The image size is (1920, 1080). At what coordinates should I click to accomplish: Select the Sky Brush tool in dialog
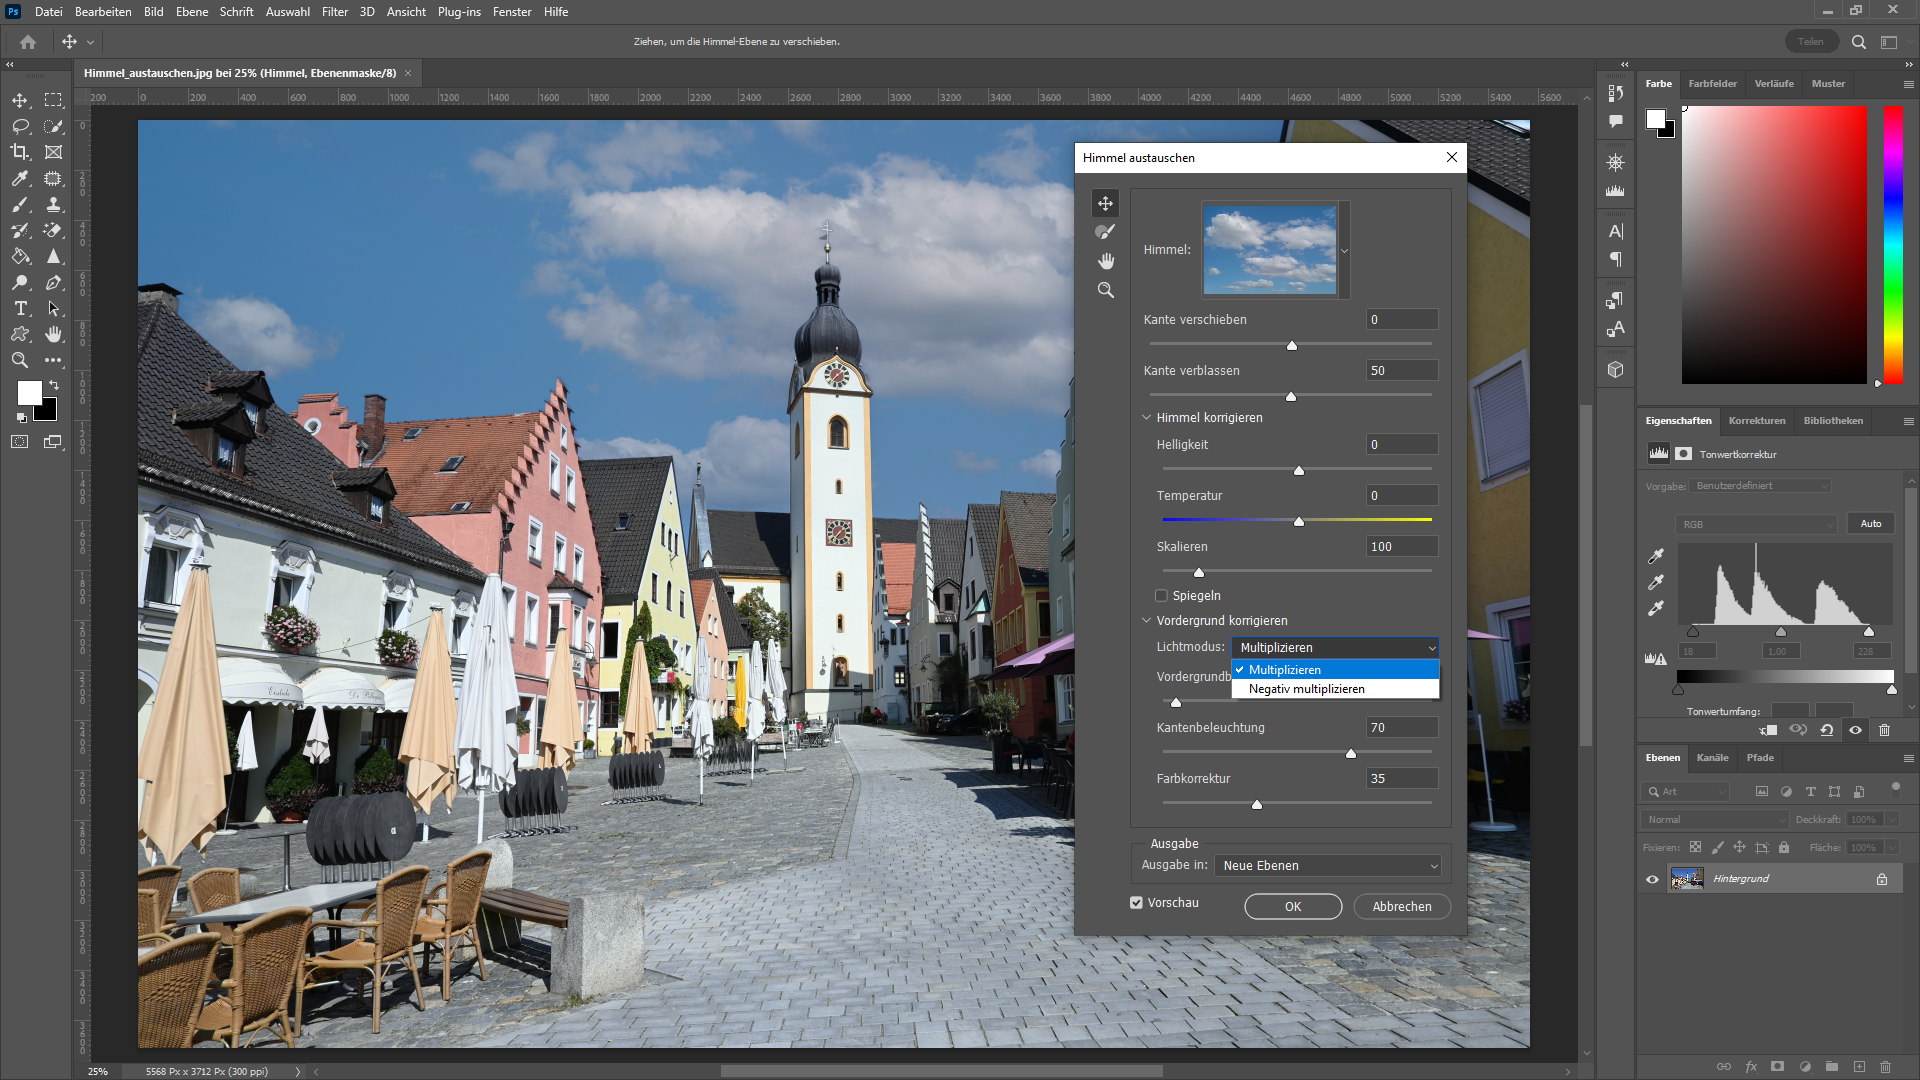tap(1105, 232)
